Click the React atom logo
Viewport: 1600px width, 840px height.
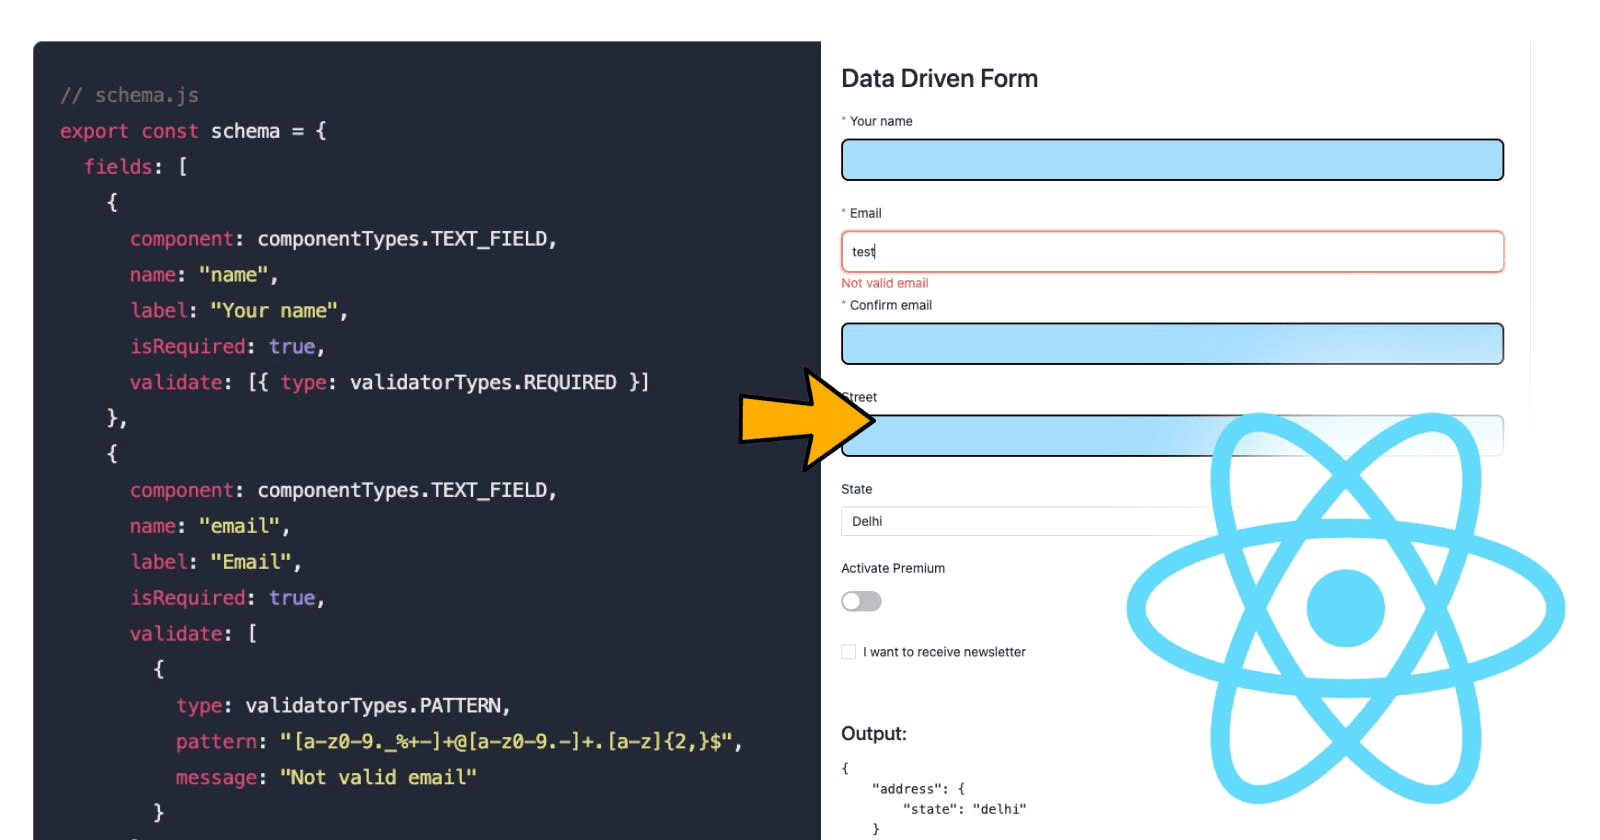pyautogui.click(x=1345, y=608)
